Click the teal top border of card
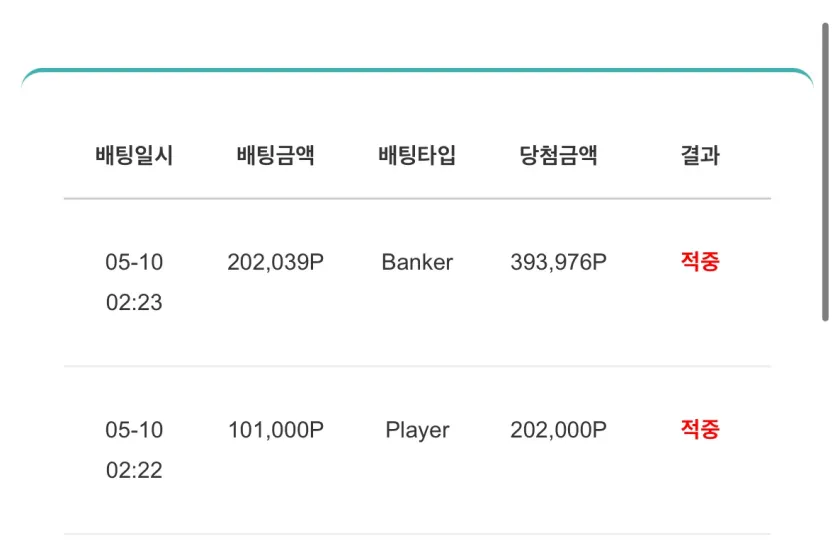835x555 pixels. tap(417, 70)
